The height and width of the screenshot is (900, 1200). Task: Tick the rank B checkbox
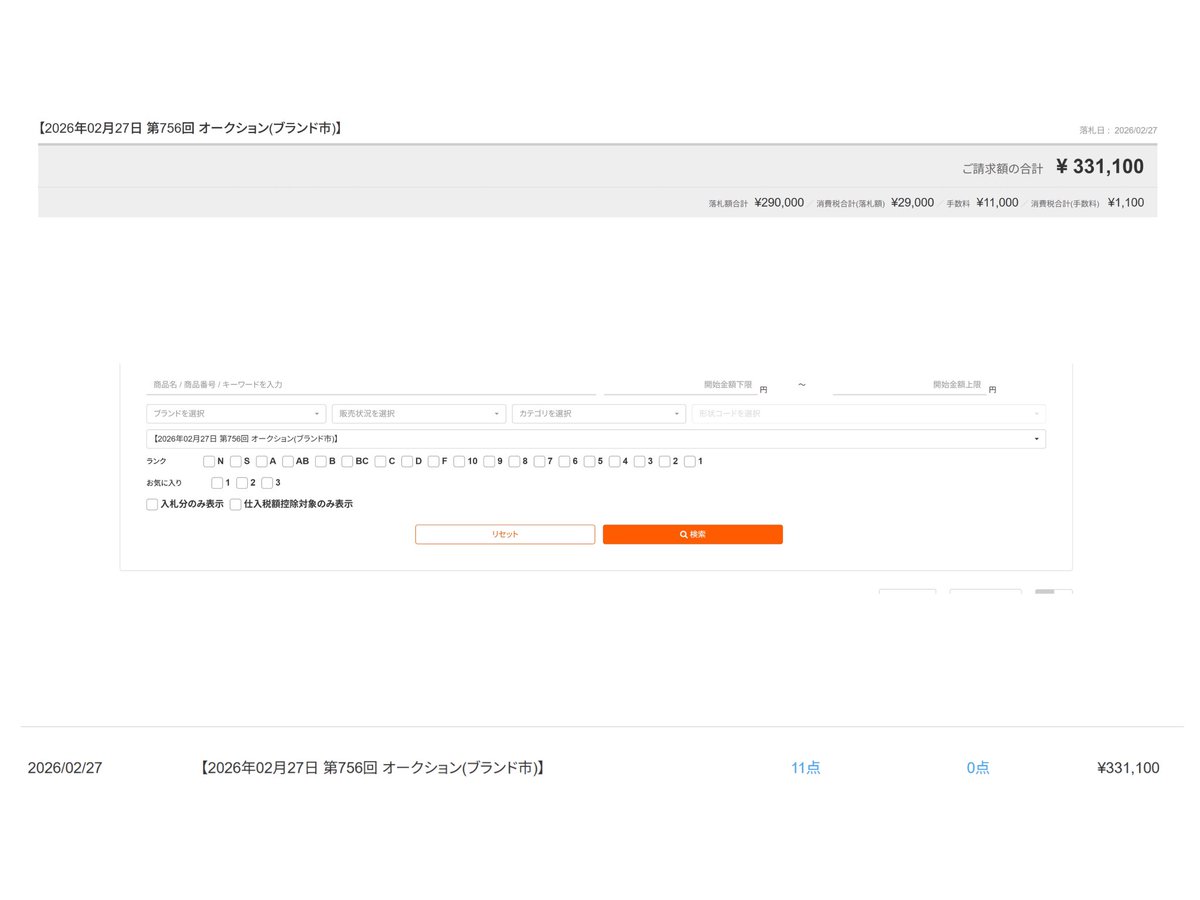tap(321, 462)
